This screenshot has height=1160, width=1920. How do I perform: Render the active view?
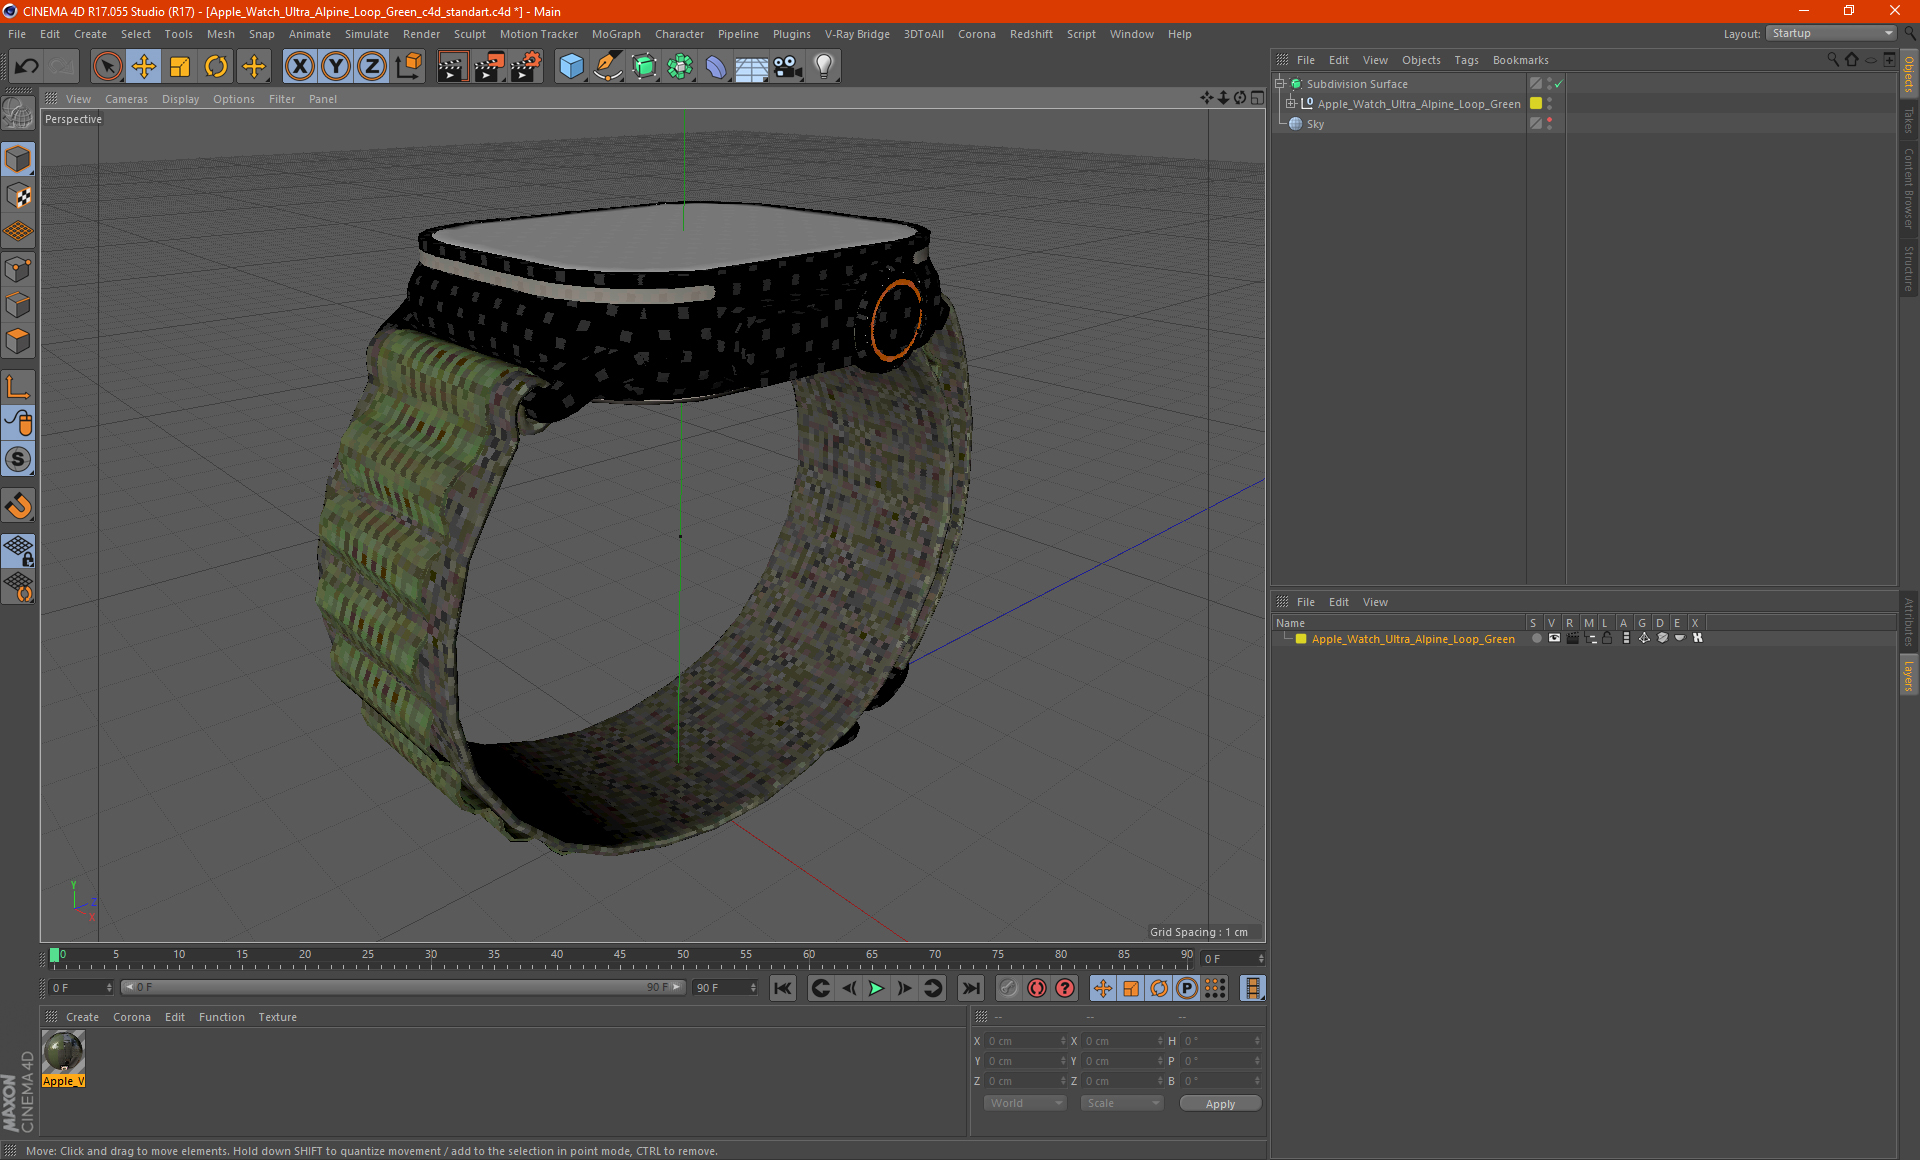pyautogui.click(x=452, y=67)
